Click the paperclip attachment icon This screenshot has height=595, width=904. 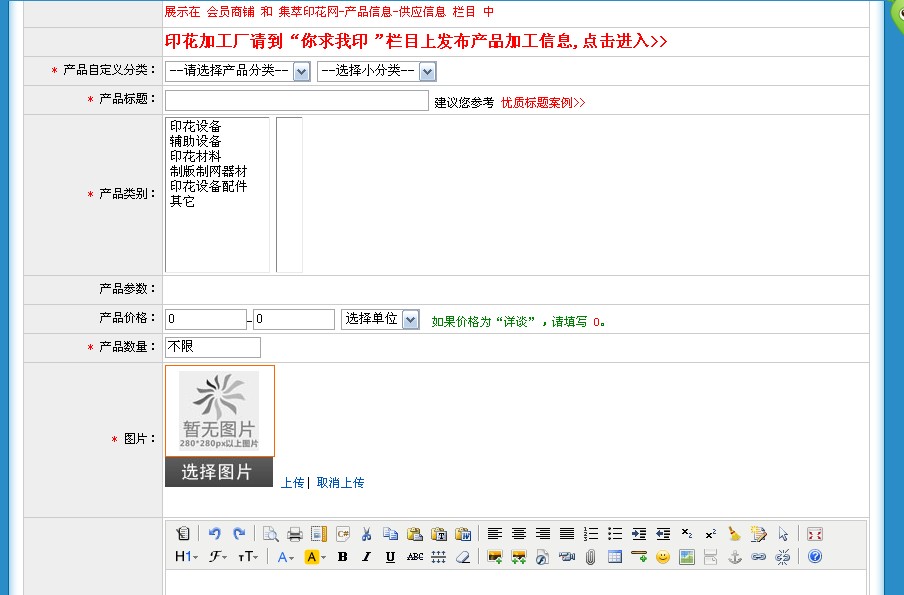(x=591, y=557)
